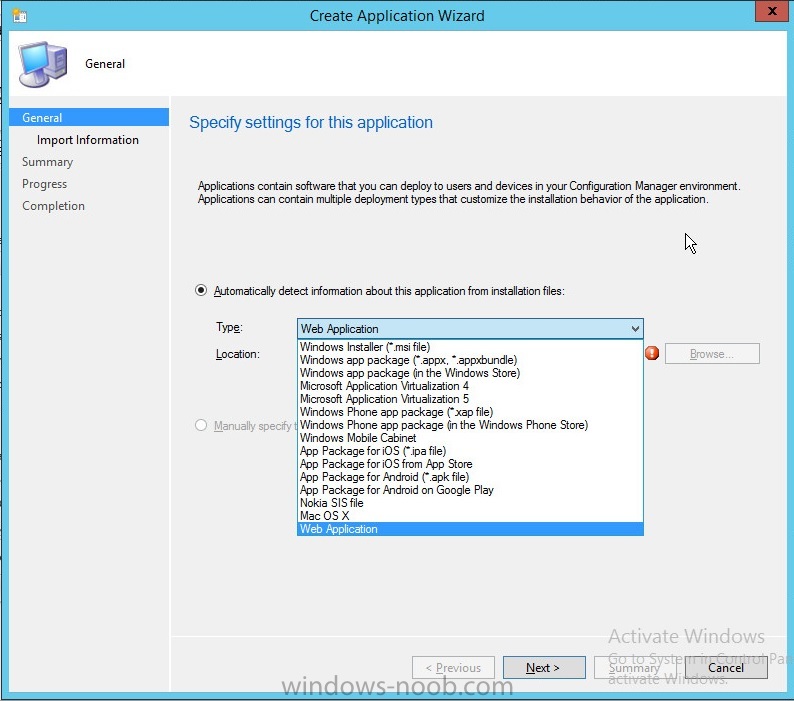Click the red error icon beside Location
Screen dimensions: 794x701
coord(652,353)
